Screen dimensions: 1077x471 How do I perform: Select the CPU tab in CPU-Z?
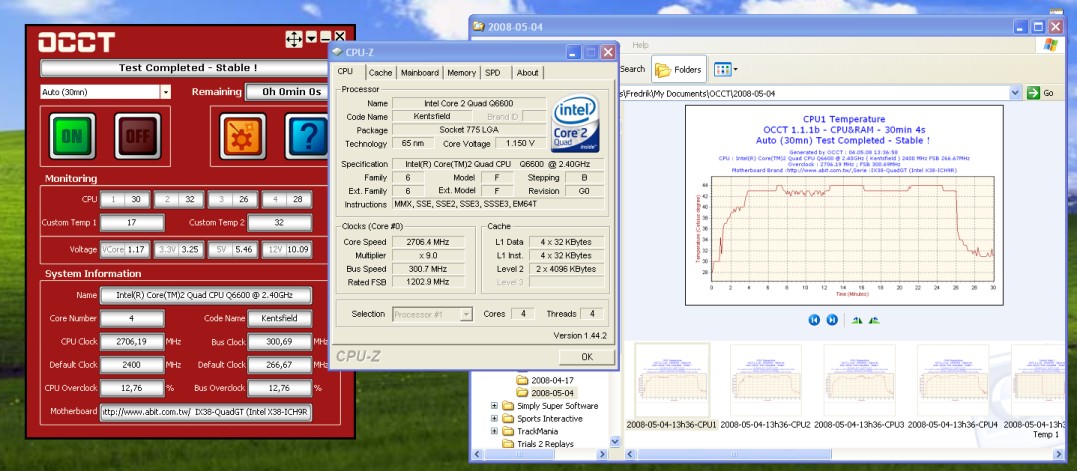tap(345, 72)
